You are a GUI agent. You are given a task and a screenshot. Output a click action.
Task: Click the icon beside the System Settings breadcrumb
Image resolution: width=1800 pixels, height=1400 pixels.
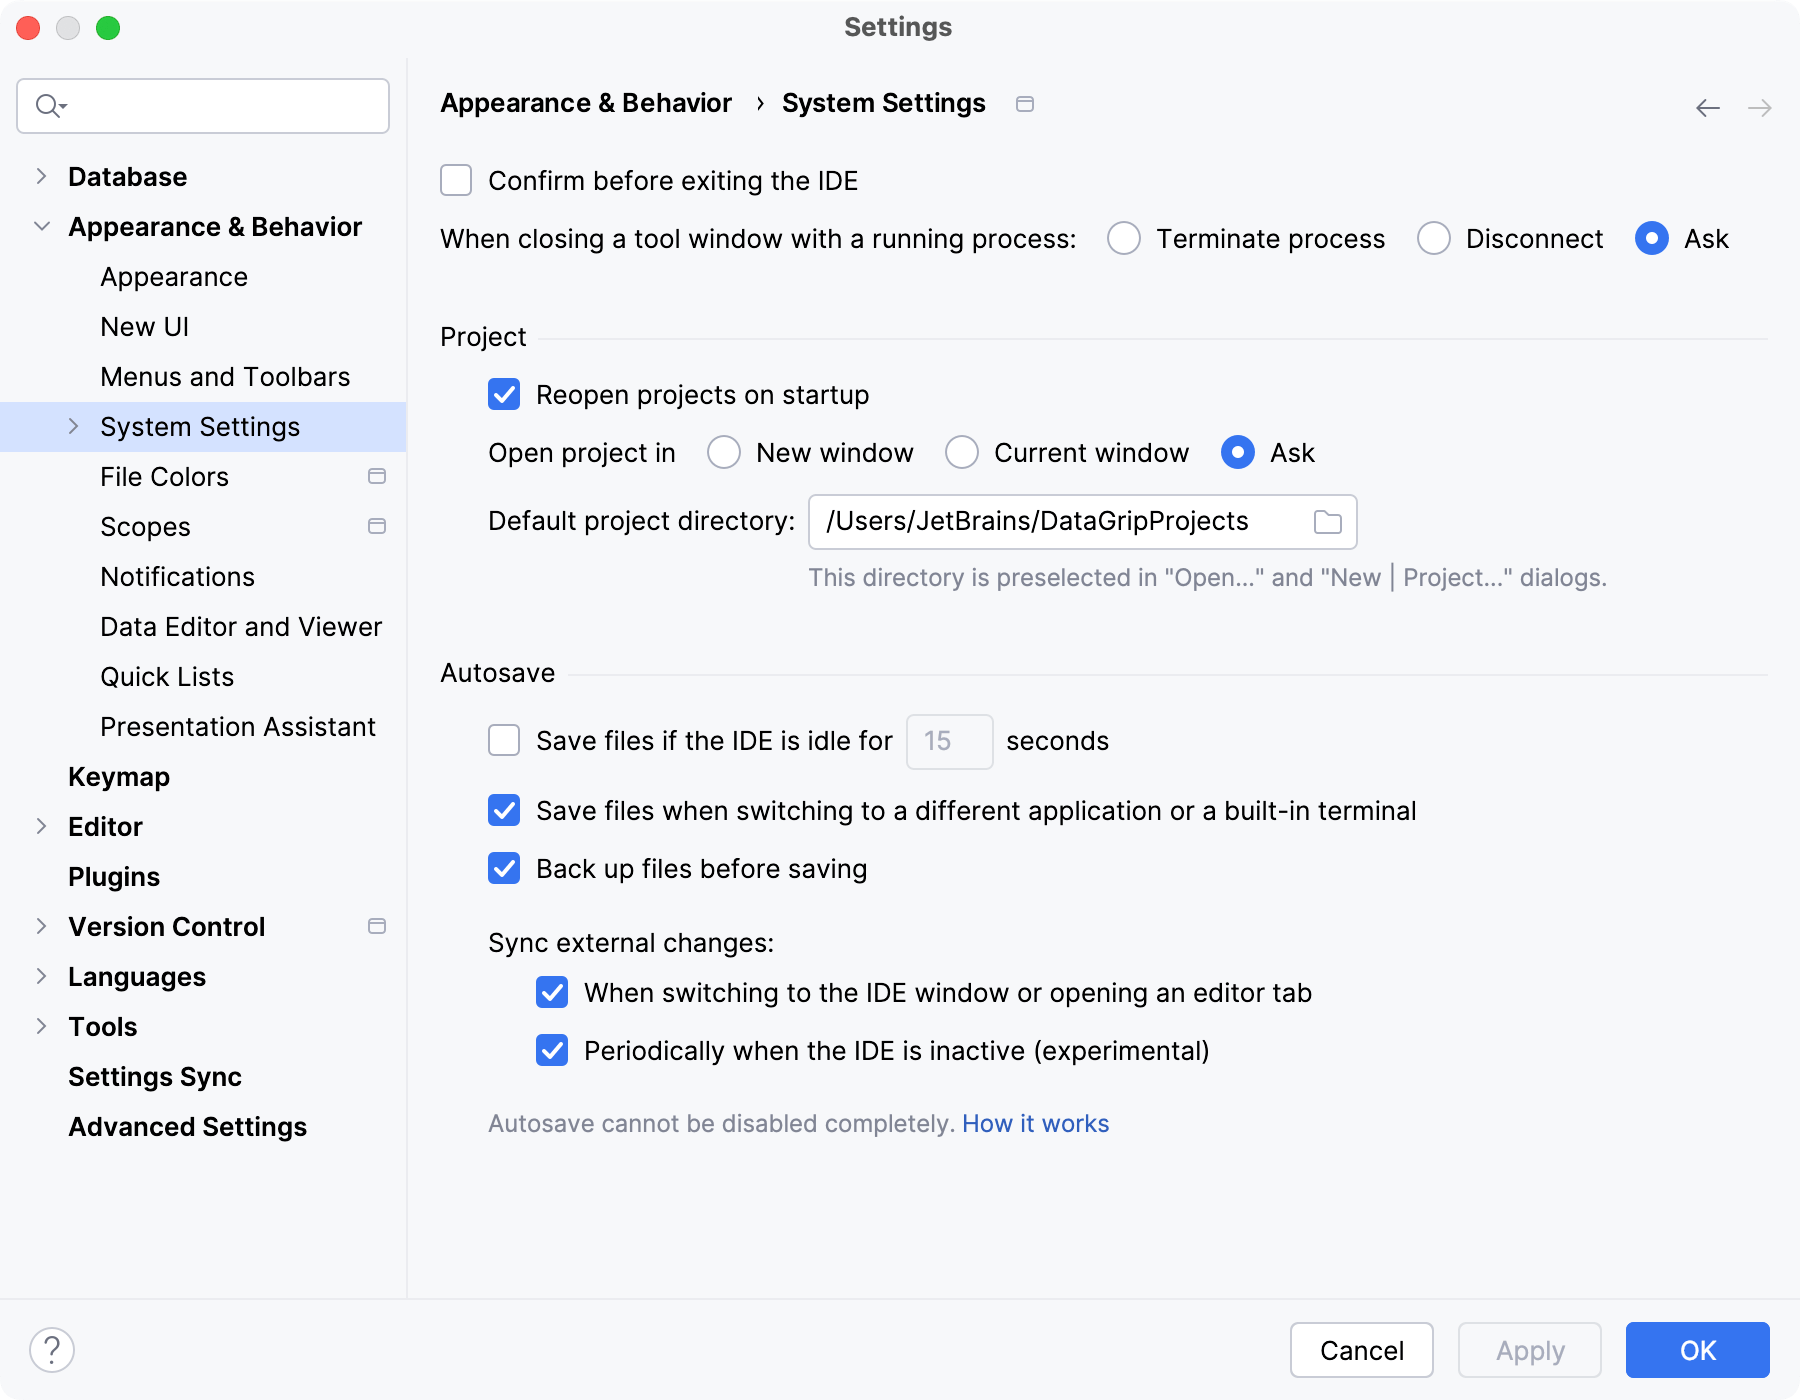pos(1025,103)
